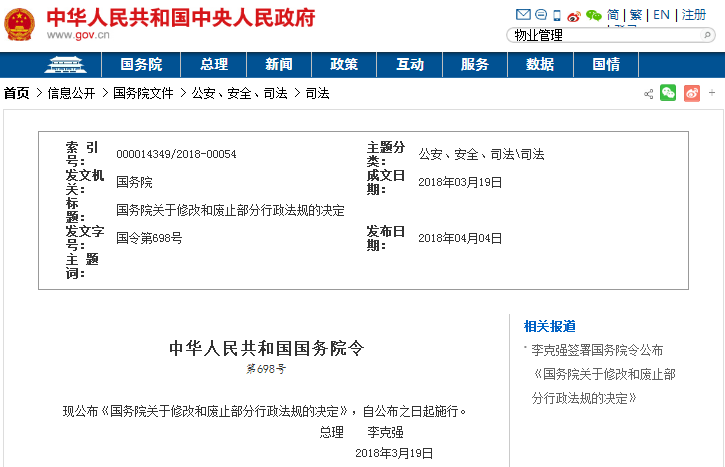The image size is (725, 467).
Task: Open the 国务院 navigation tab
Action: 141,64
